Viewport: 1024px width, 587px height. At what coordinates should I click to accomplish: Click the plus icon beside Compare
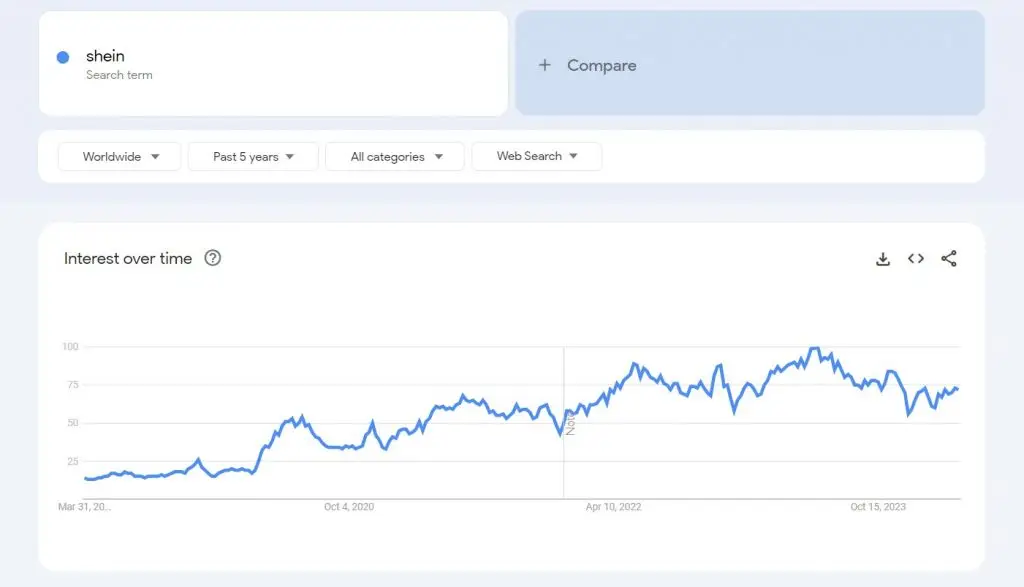click(x=545, y=65)
